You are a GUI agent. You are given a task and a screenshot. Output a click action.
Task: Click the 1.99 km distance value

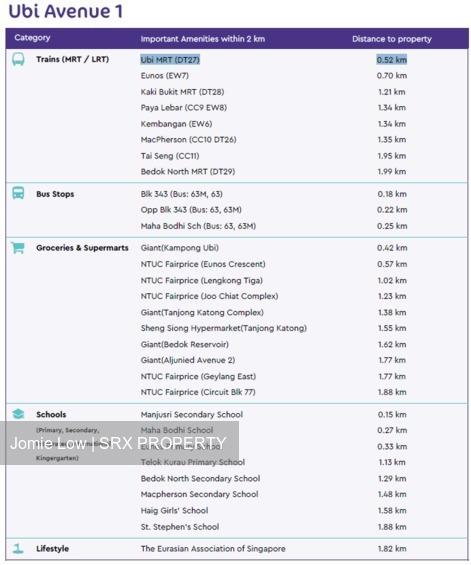pos(392,172)
